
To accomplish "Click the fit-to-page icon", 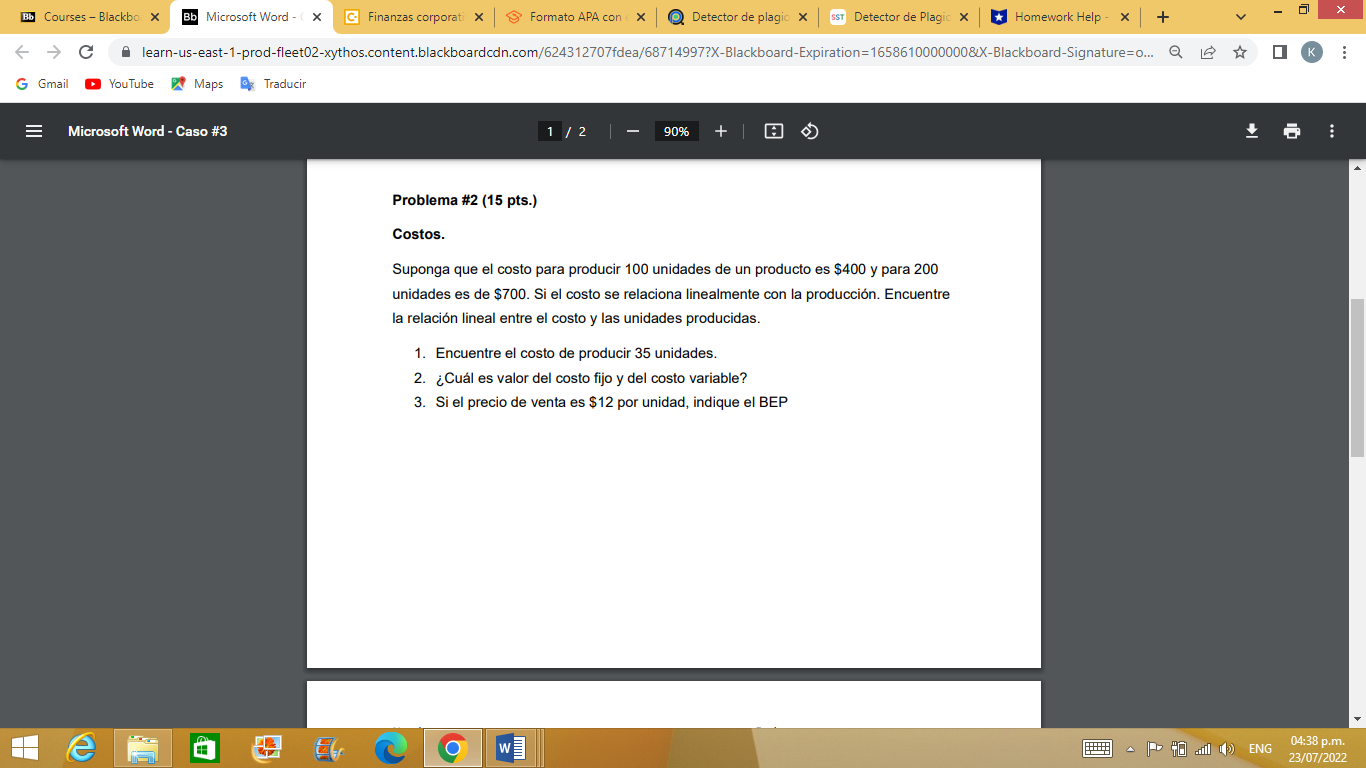I will [773, 130].
